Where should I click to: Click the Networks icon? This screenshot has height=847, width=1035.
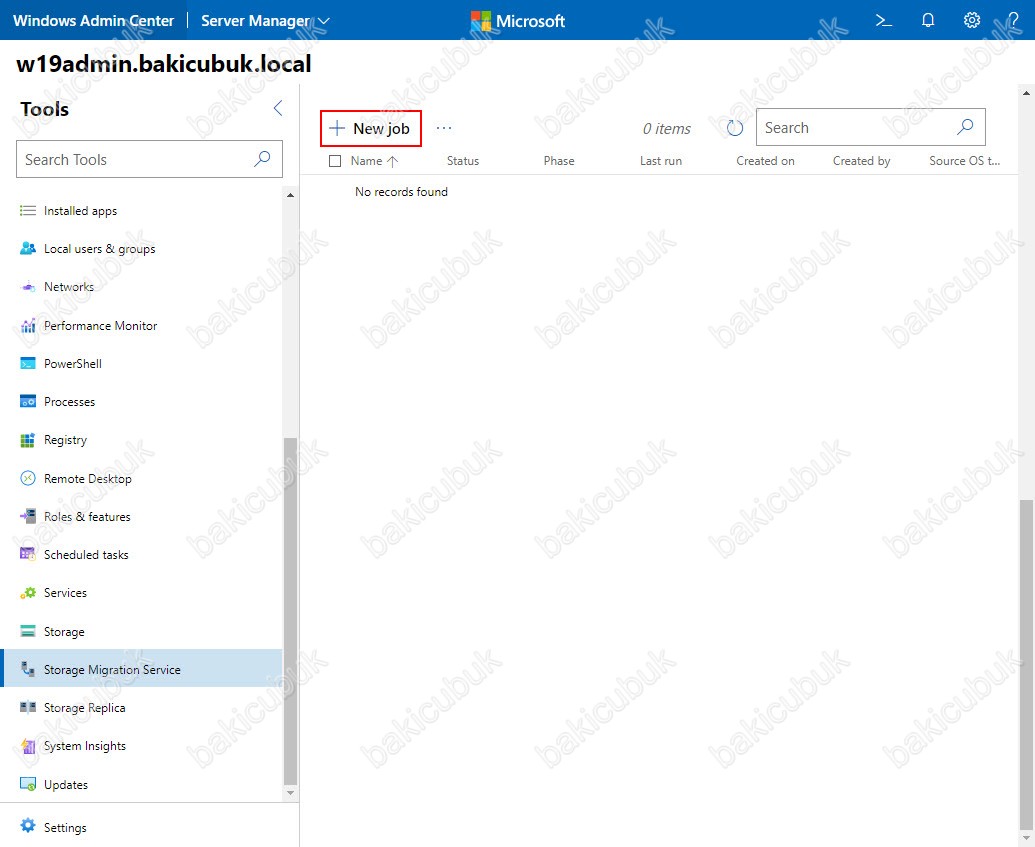[28, 287]
